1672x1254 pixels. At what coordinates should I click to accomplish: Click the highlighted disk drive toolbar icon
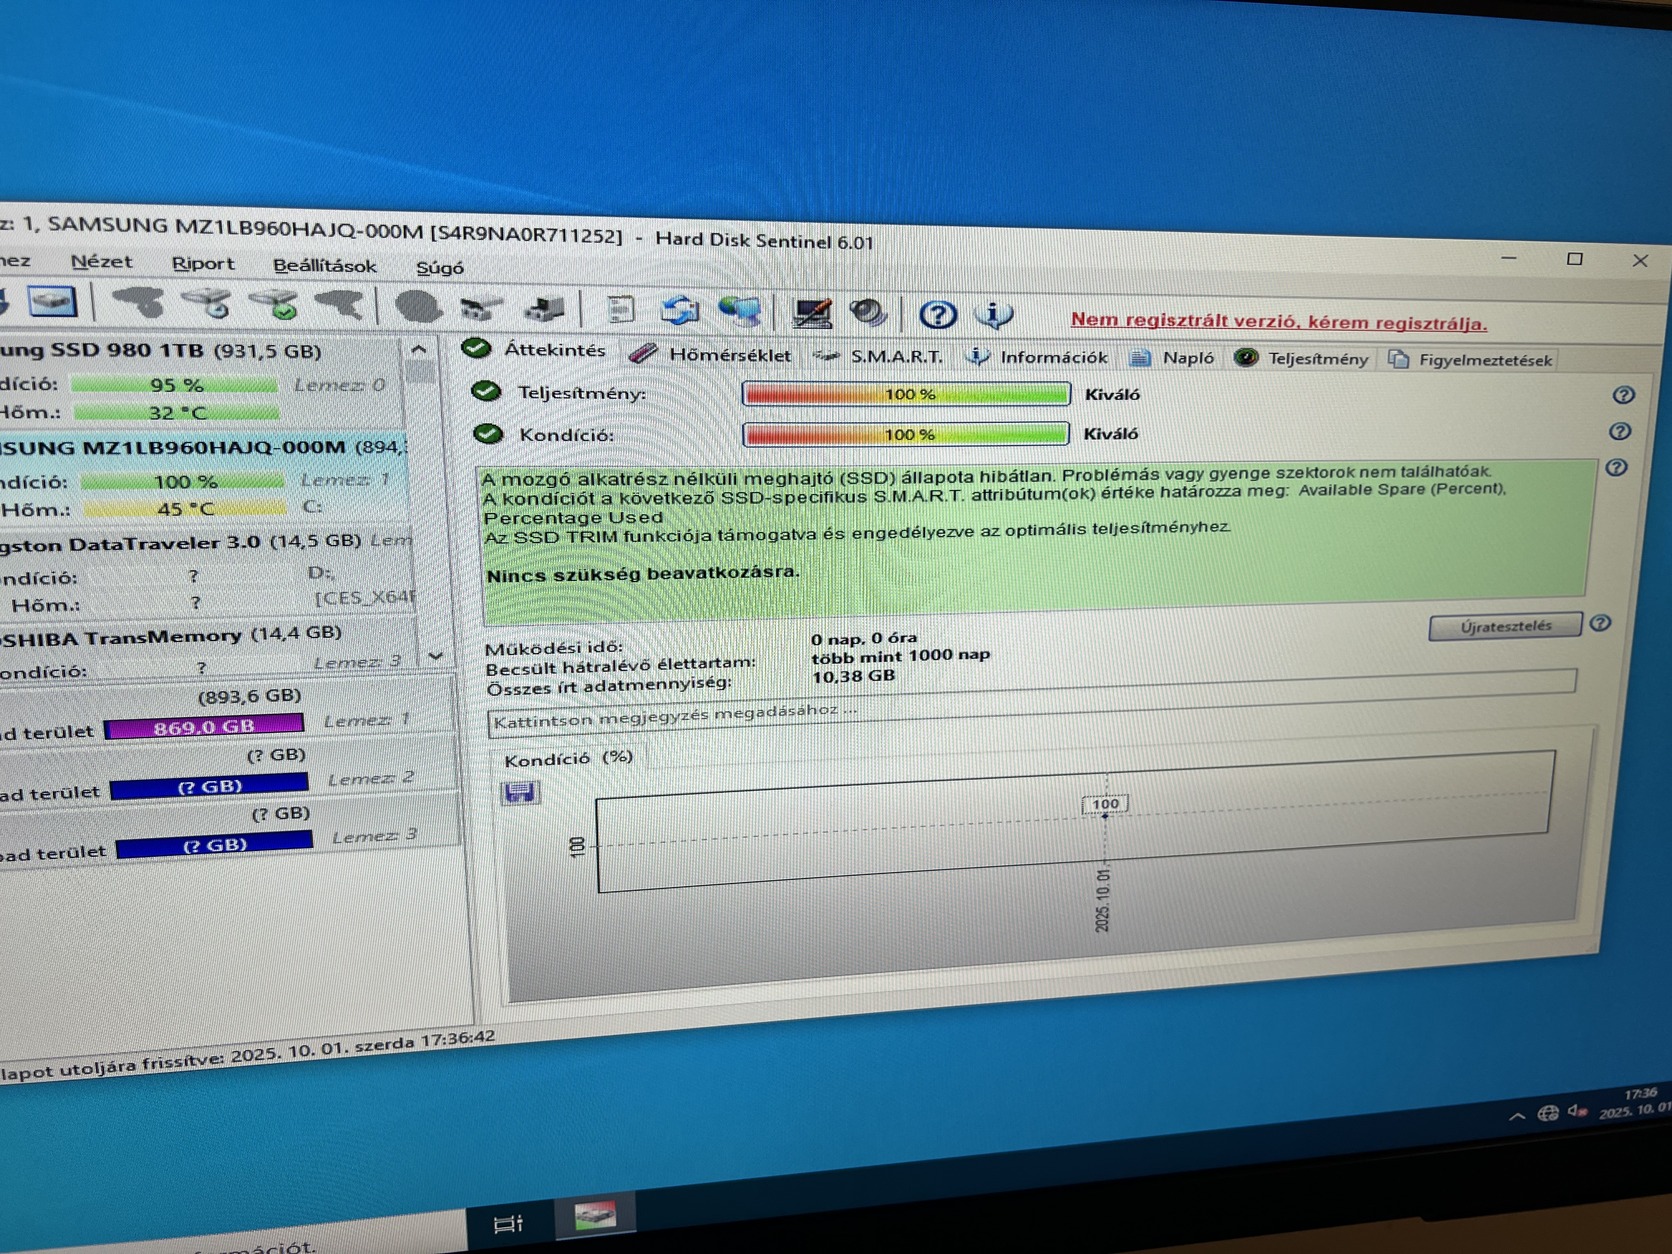pyautogui.click(x=53, y=300)
